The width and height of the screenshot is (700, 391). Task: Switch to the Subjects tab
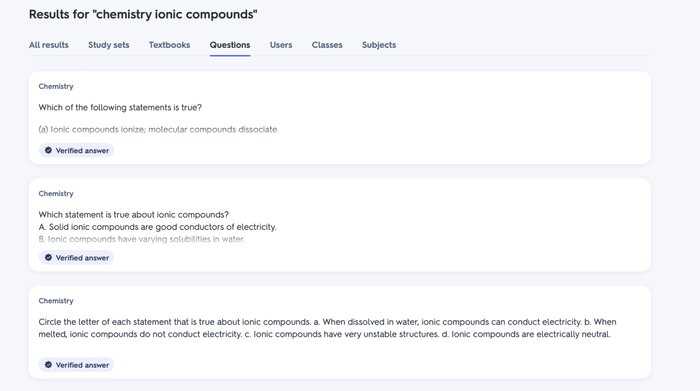point(379,45)
